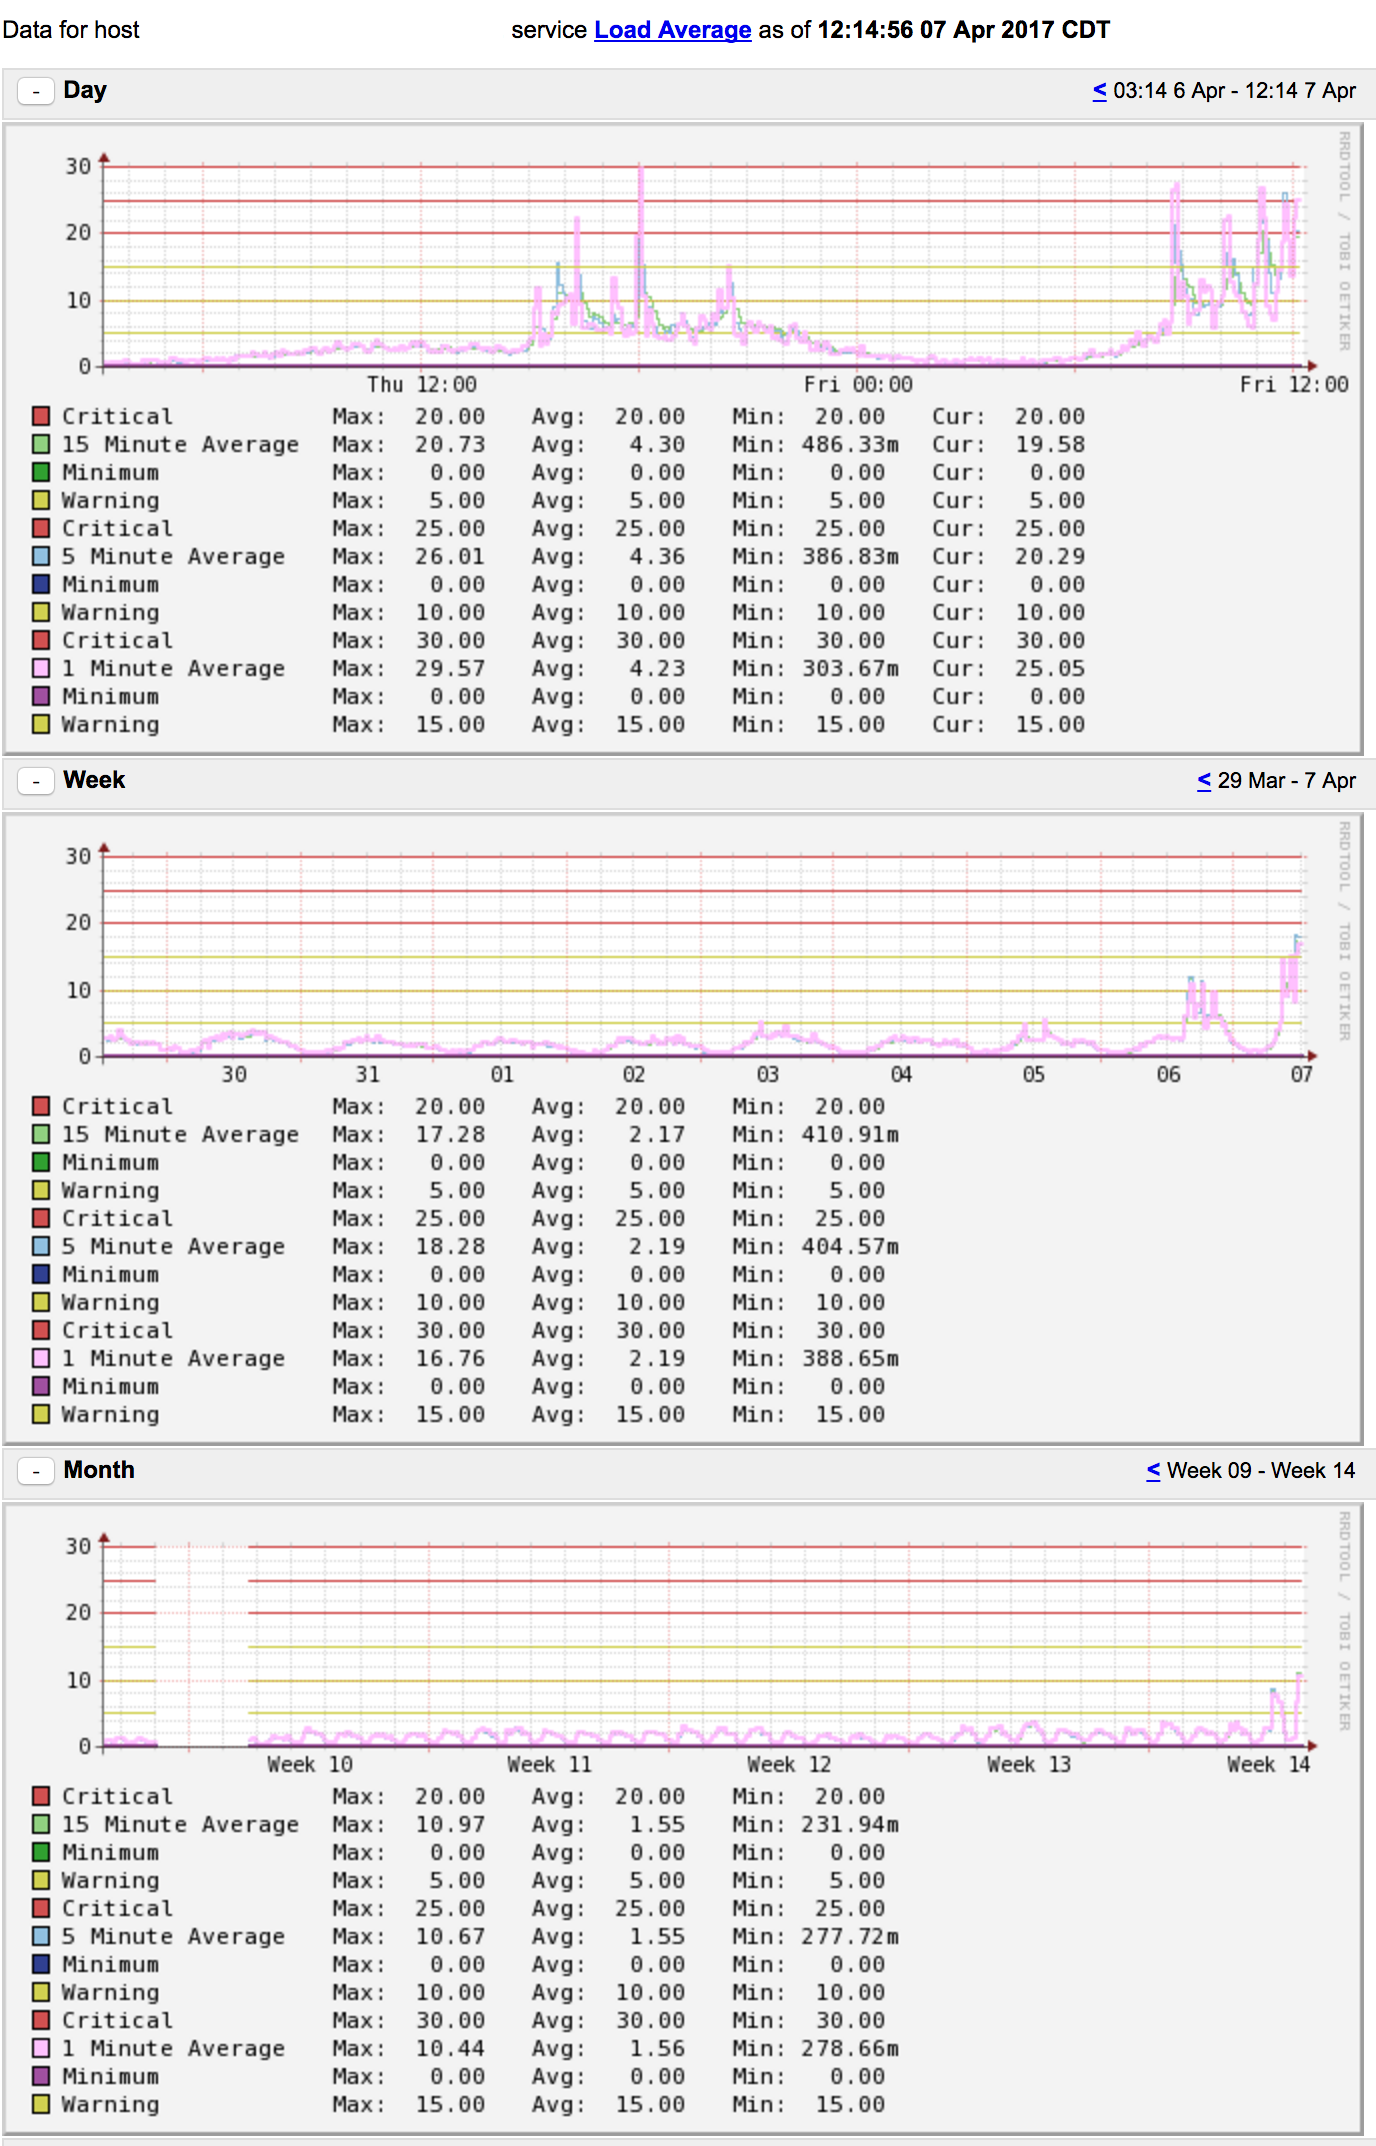Click Month graph '5 Minute Average' legend label
The width and height of the screenshot is (1376, 2146).
(173, 1936)
